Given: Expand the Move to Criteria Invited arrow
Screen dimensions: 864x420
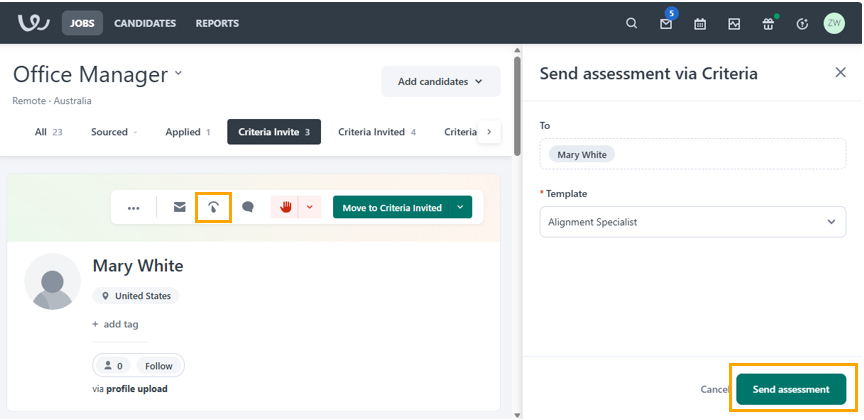Looking at the screenshot, I should pyautogui.click(x=459, y=208).
